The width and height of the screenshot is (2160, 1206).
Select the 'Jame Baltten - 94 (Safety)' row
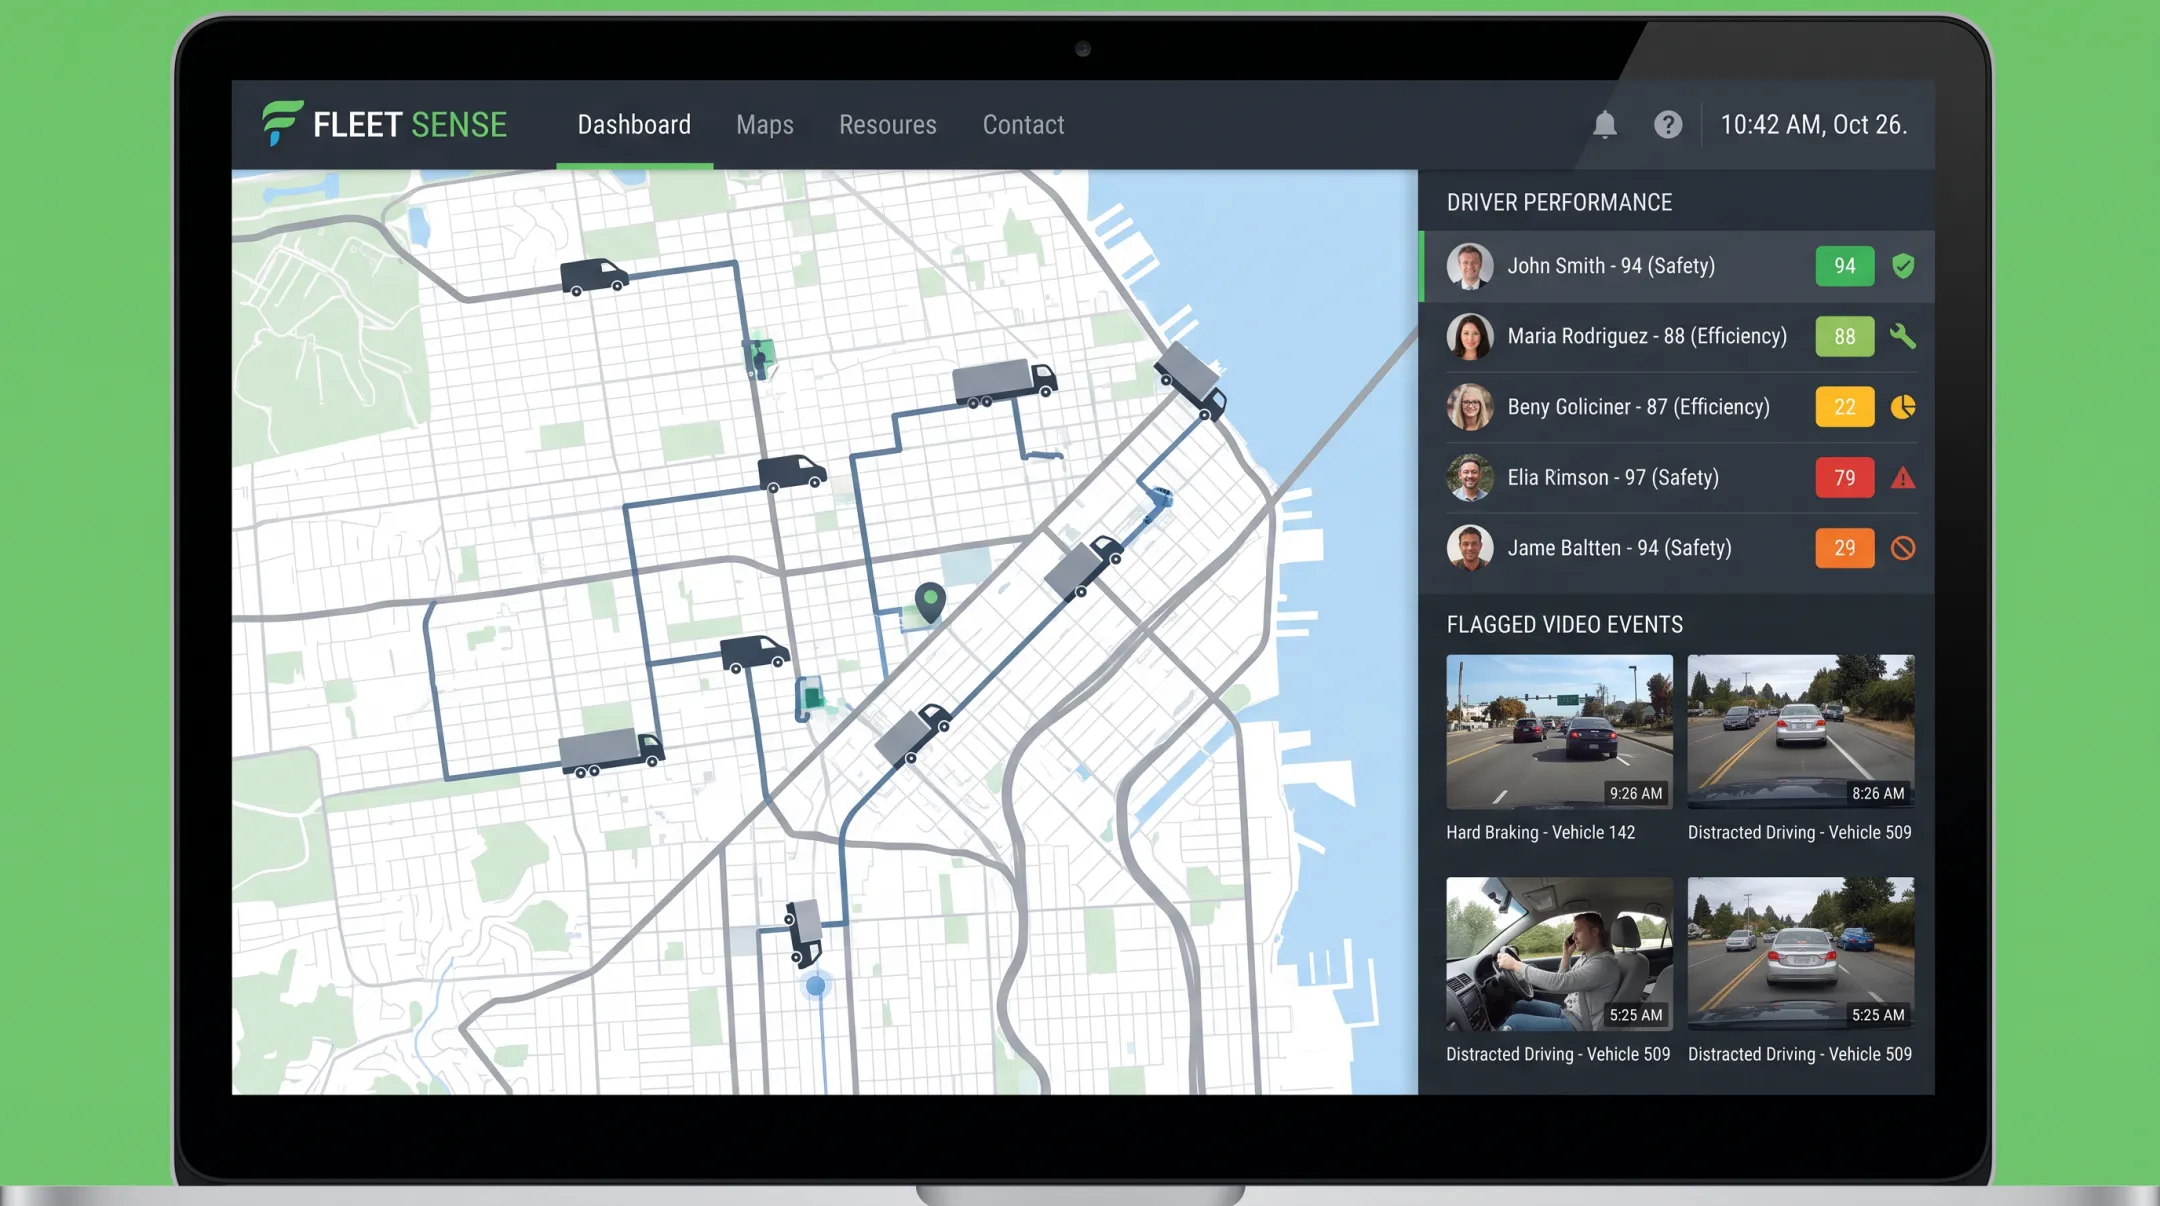1677,549
